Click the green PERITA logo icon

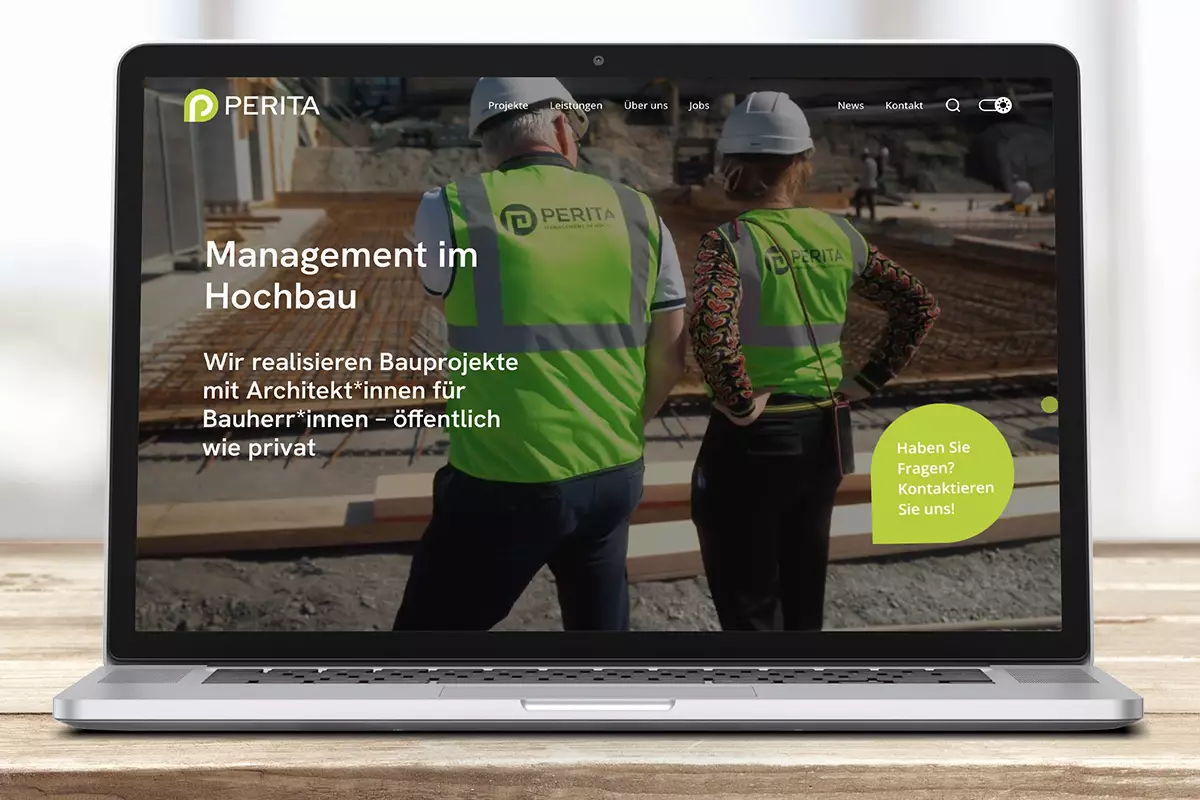coord(200,105)
